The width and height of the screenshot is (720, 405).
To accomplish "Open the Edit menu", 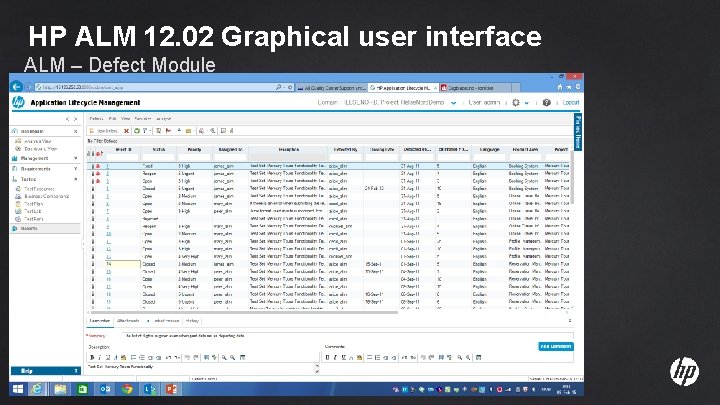I will [x=112, y=119].
